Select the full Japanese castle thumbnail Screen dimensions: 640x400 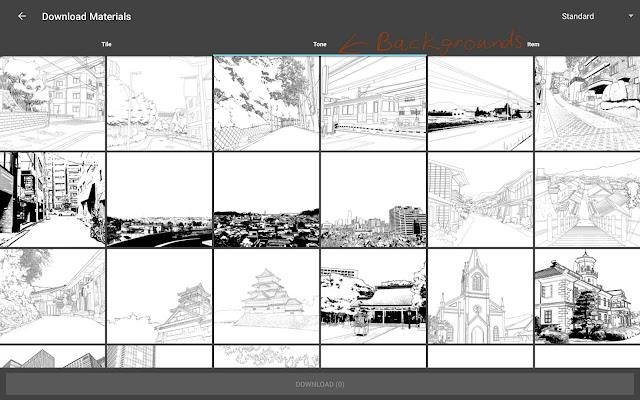pyautogui.click(x=266, y=296)
